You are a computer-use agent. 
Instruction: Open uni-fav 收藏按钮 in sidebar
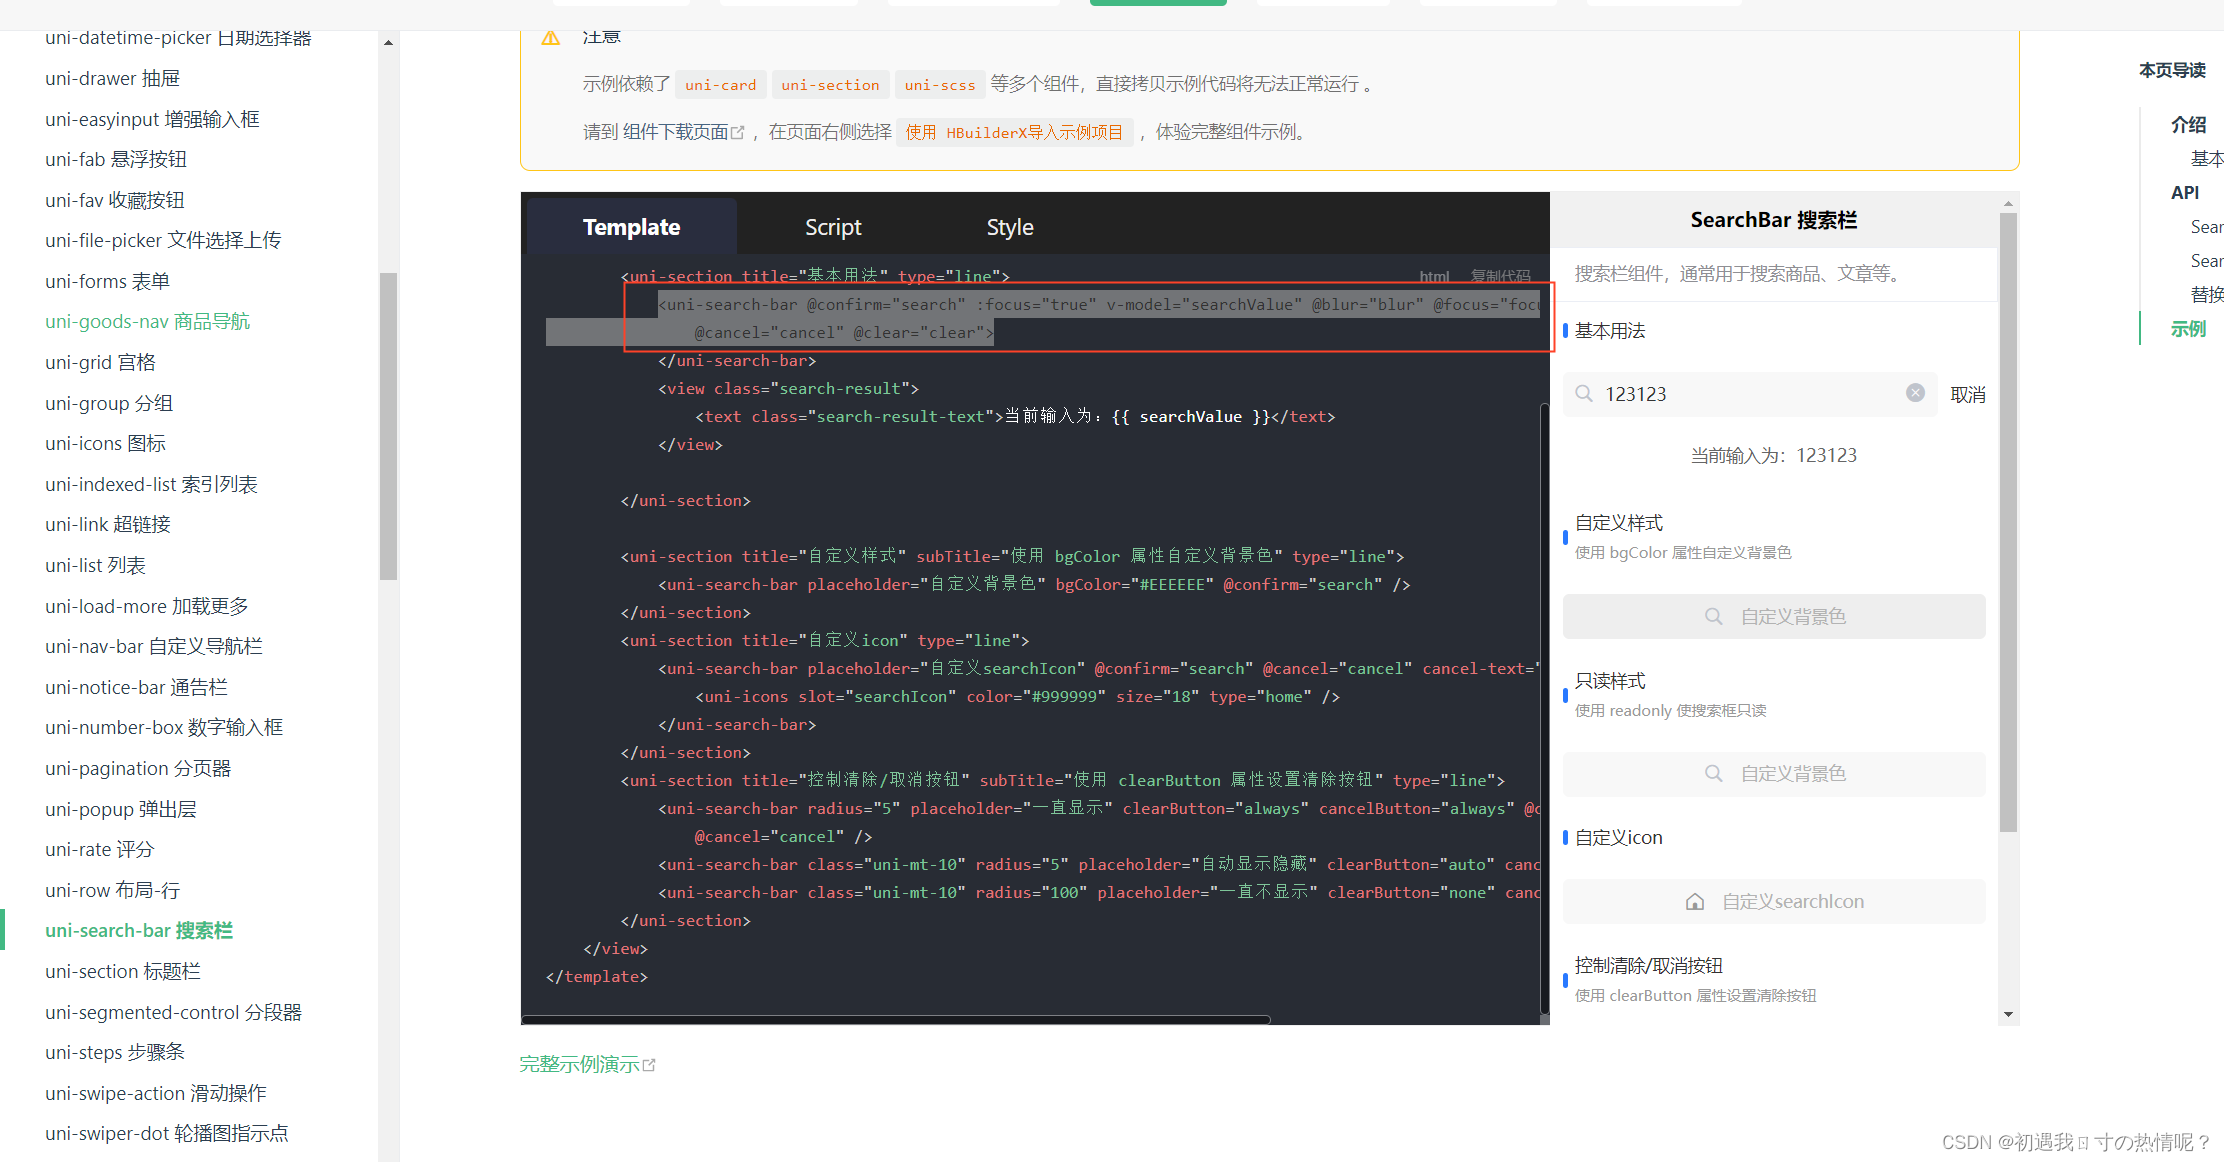[115, 200]
